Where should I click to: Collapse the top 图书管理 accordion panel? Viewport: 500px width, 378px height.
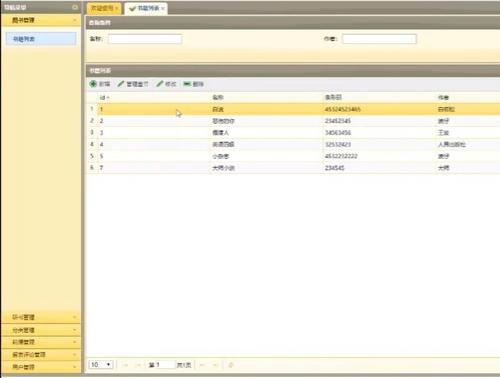pos(74,20)
